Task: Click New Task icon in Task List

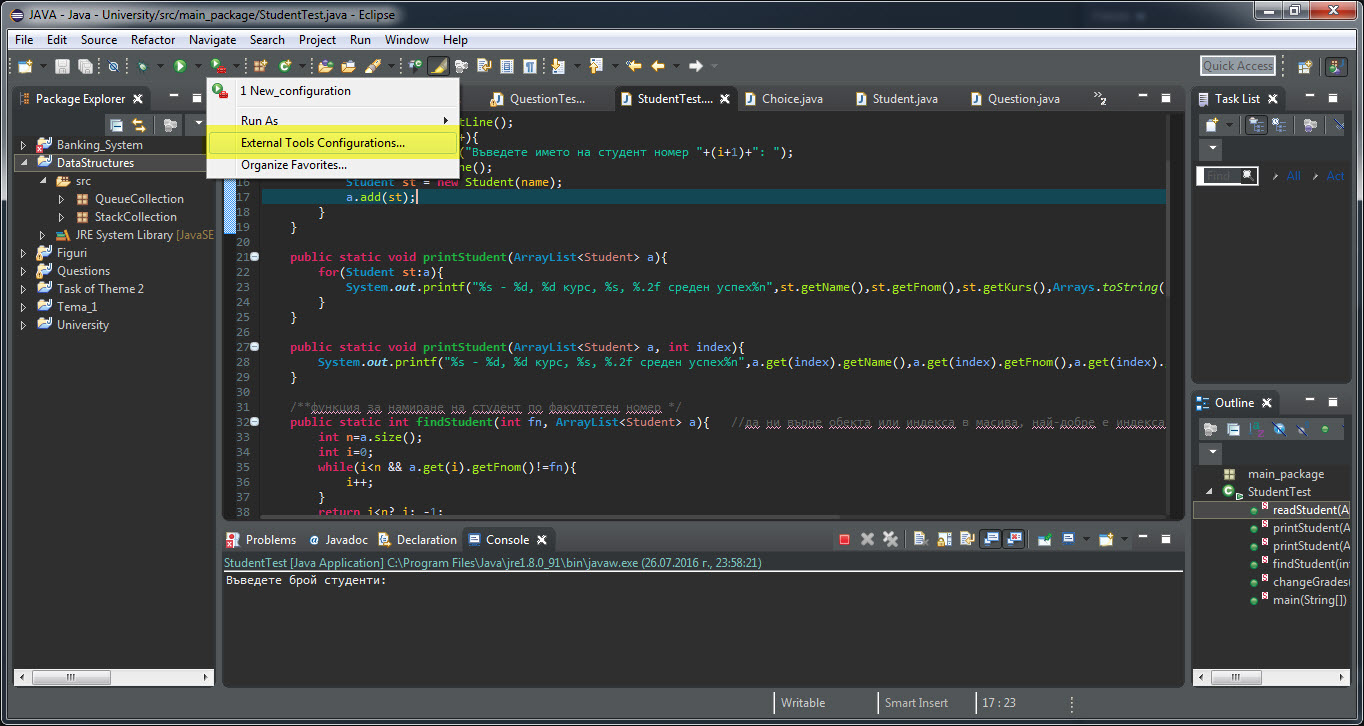Action: (x=1212, y=125)
